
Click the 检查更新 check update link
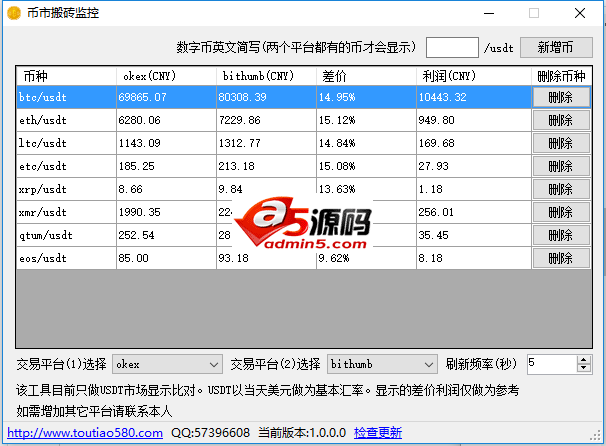click(378, 432)
